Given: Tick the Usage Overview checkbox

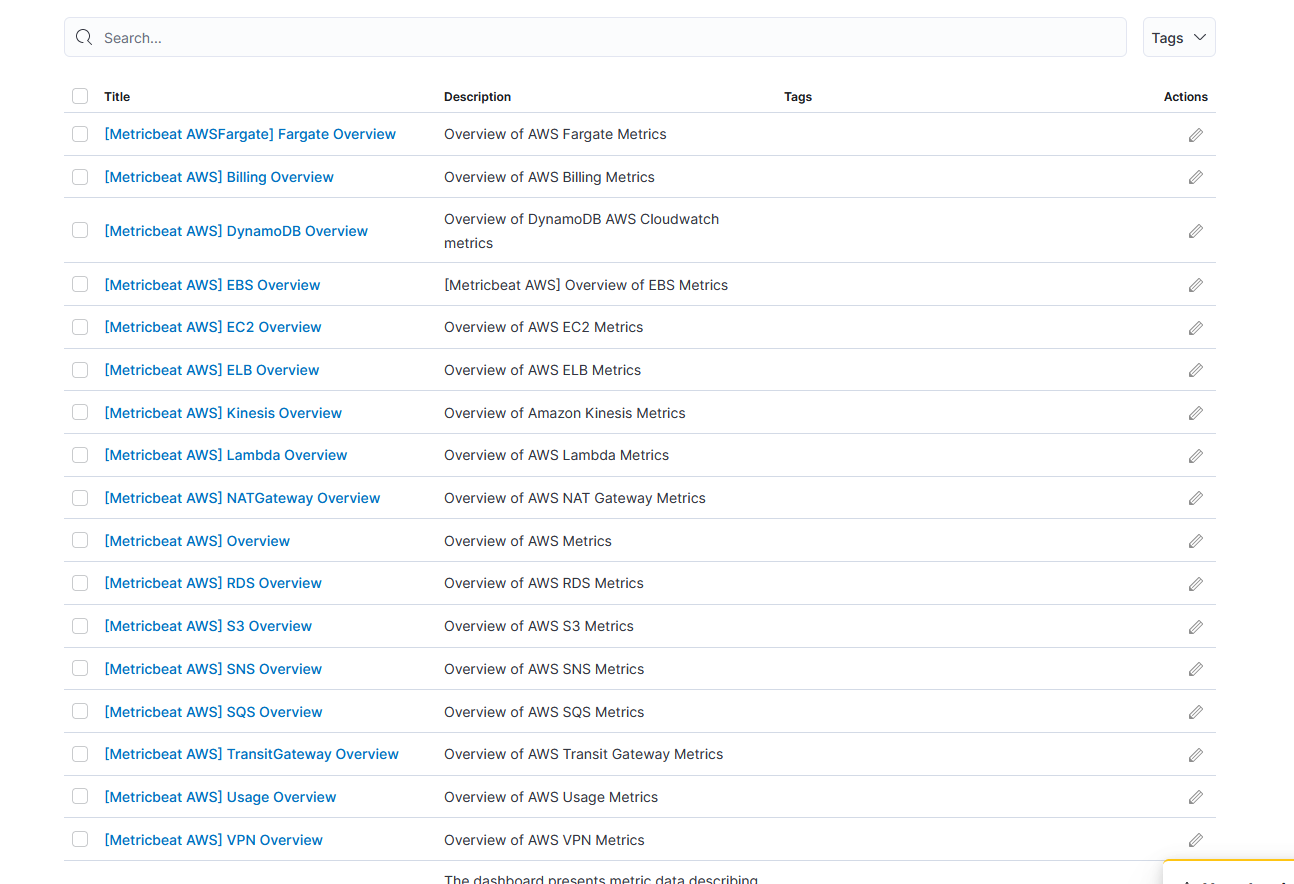Looking at the screenshot, I should [80, 796].
